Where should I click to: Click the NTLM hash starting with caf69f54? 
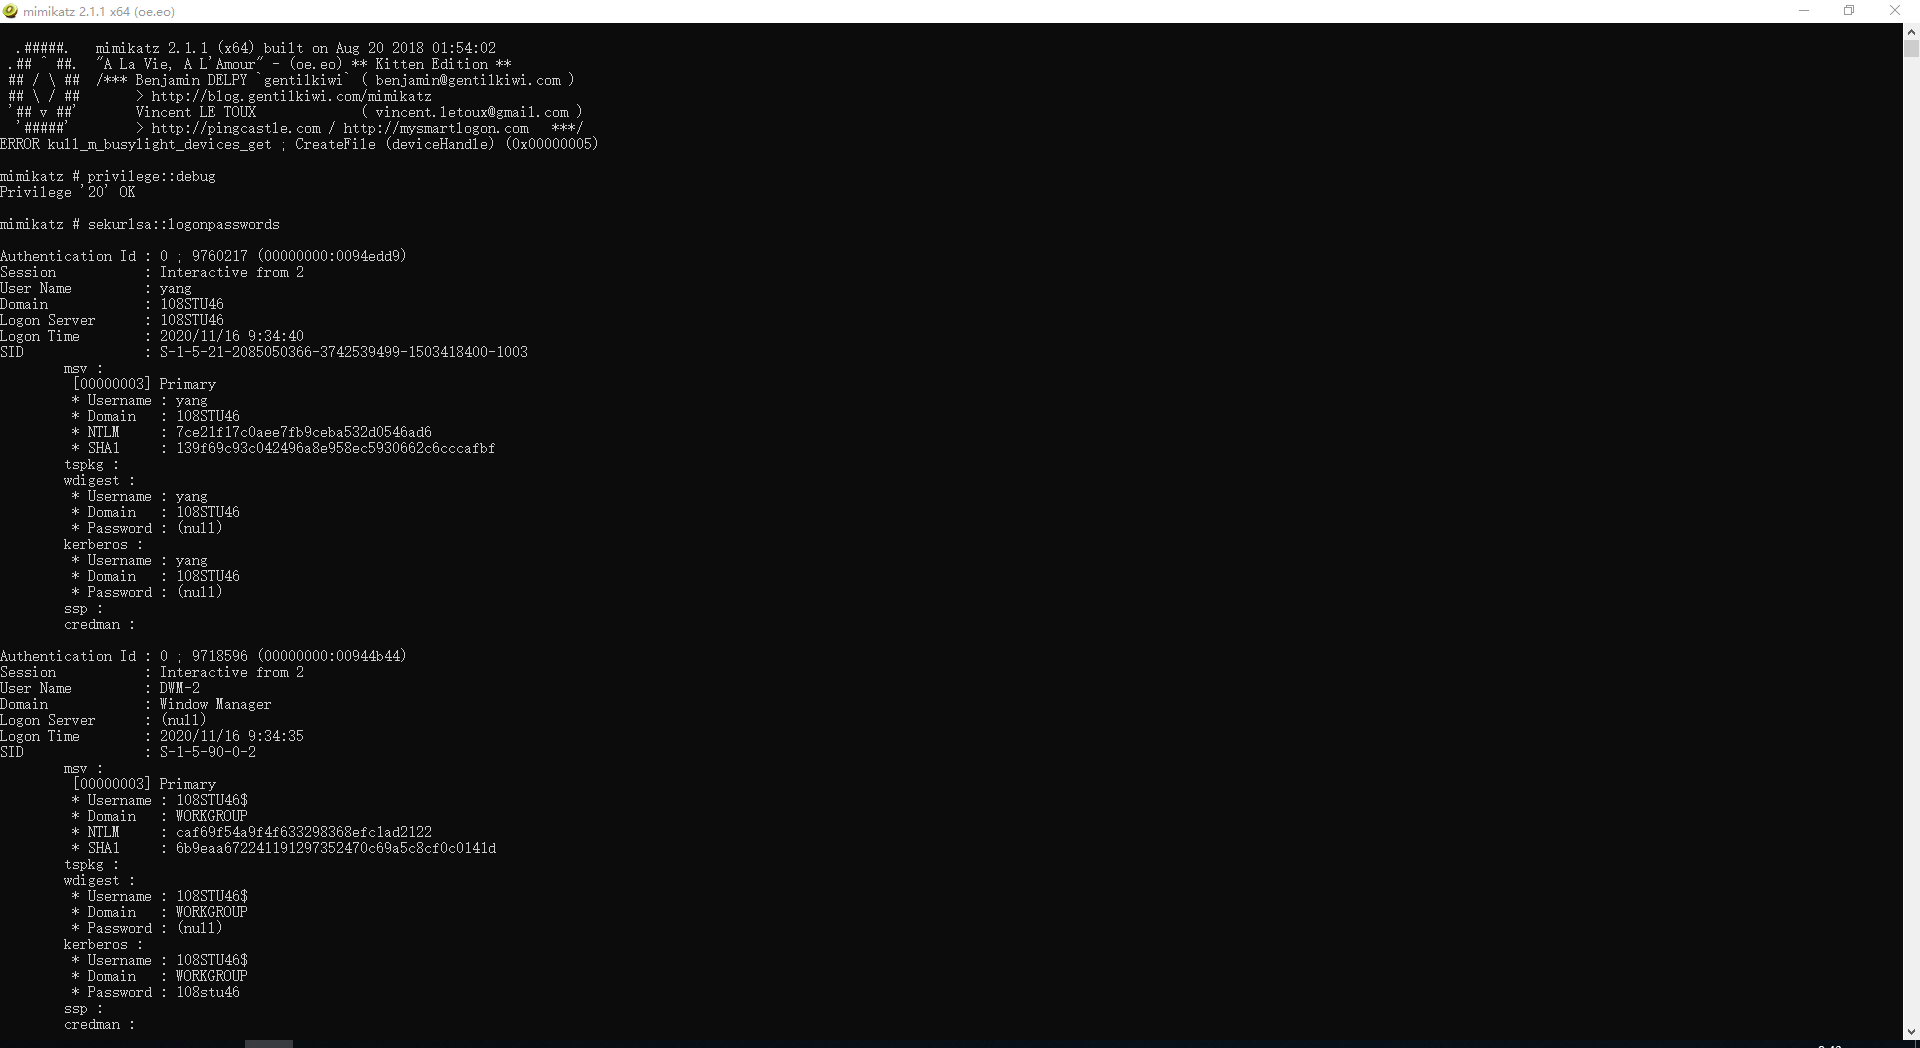pos(304,832)
